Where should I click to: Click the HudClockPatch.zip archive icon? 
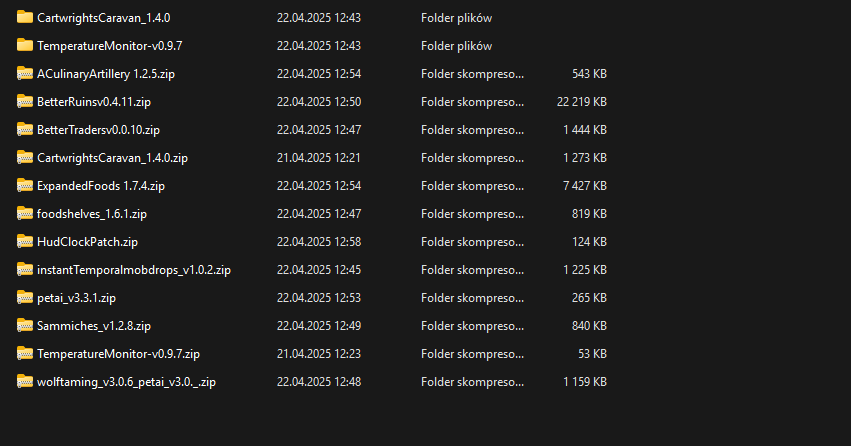coord(25,241)
